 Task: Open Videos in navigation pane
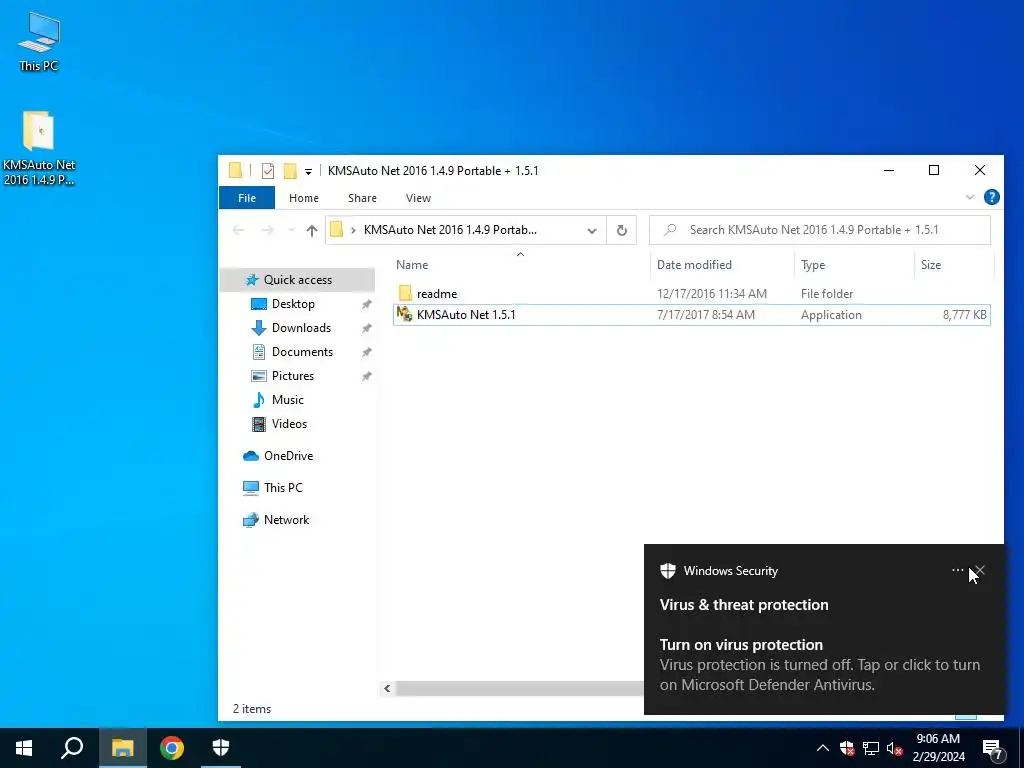(x=289, y=424)
